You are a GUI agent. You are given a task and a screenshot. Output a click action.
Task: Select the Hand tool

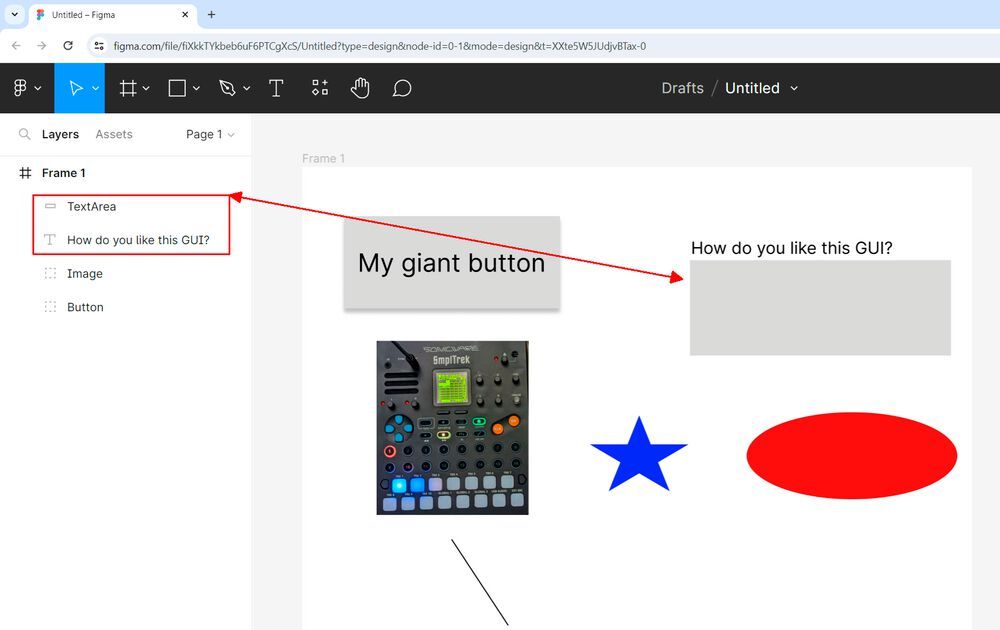click(359, 88)
